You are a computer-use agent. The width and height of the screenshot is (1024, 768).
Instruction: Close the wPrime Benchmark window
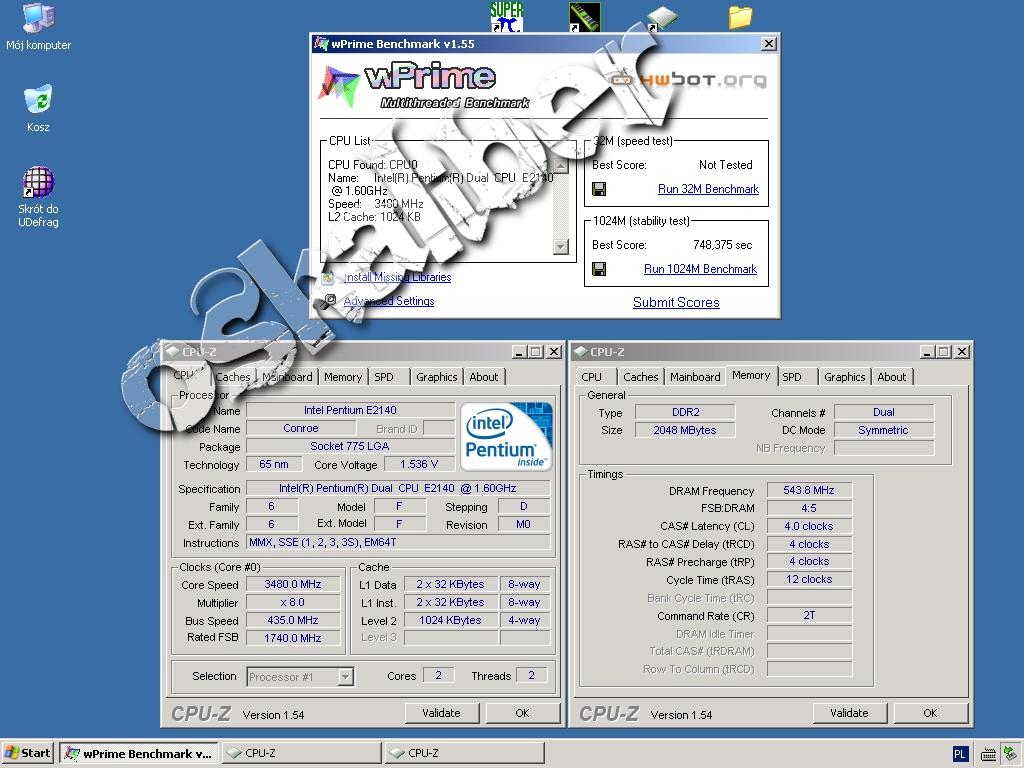[x=769, y=44]
